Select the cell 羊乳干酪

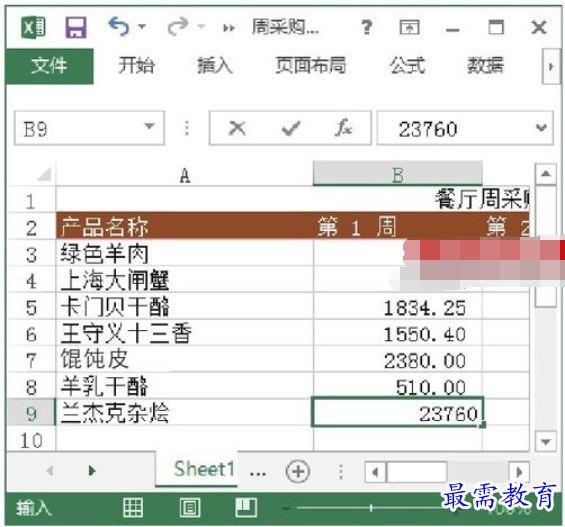pyautogui.click(x=184, y=386)
